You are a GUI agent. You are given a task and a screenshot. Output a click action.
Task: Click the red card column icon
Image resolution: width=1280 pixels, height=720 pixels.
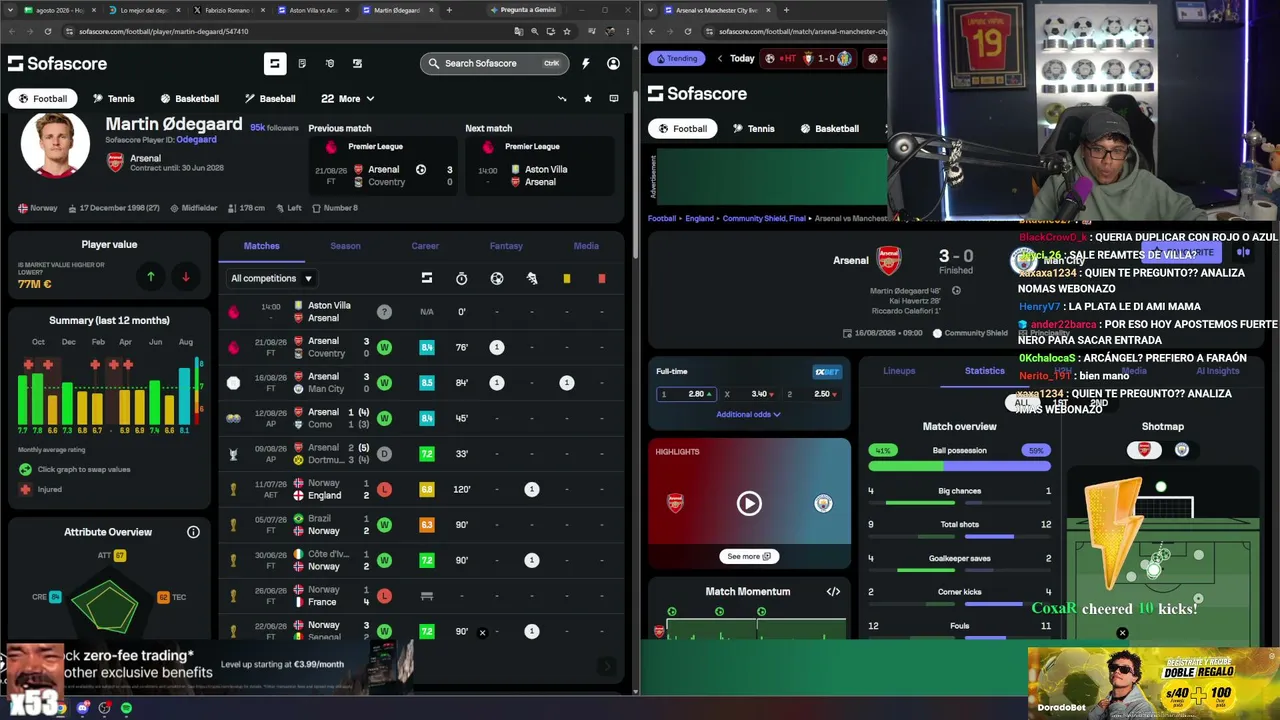click(602, 278)
